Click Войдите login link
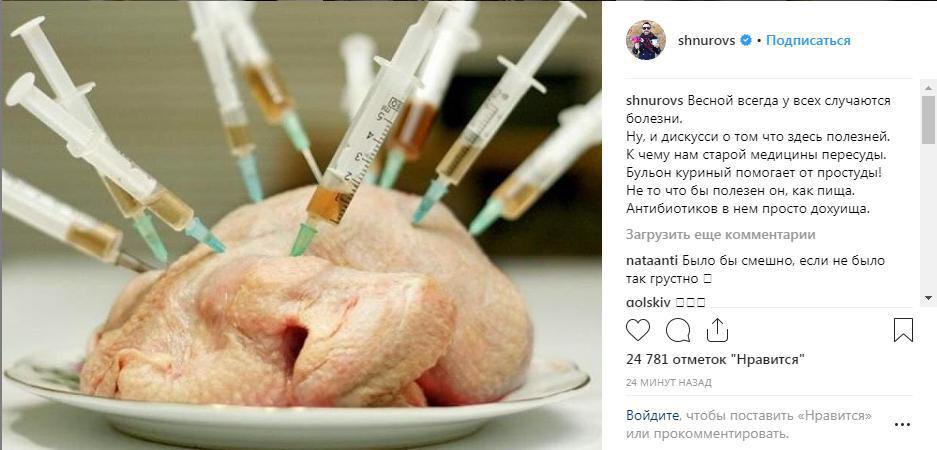The height and width of the screenshot is (450, 937). coord(652,415)
